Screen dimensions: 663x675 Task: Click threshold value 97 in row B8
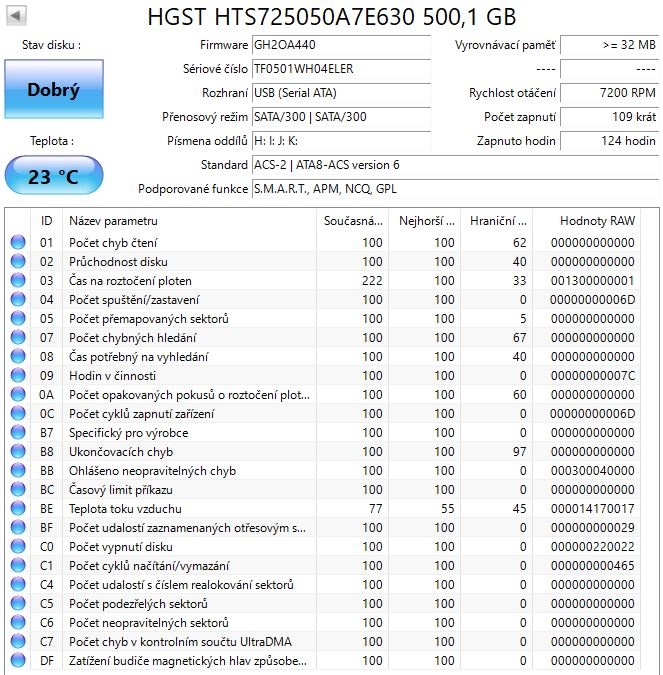(x=519, y=452)
